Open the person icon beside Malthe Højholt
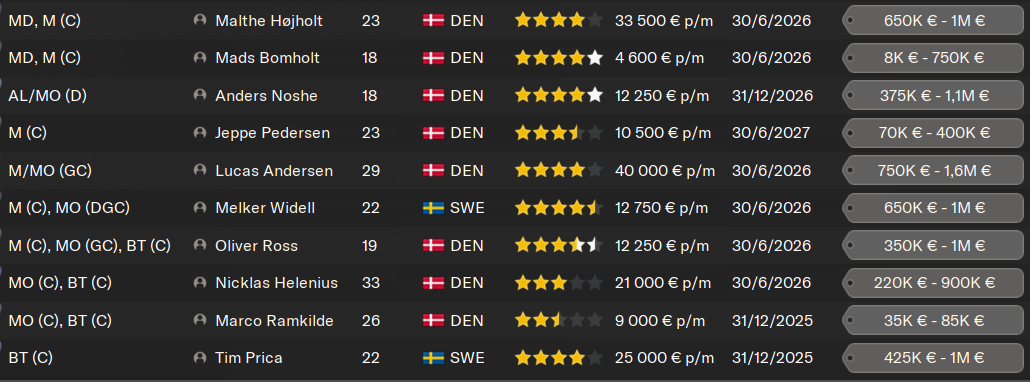This screenshot has width=1030, height=382. pyautogui.click(x=200, y=20)
